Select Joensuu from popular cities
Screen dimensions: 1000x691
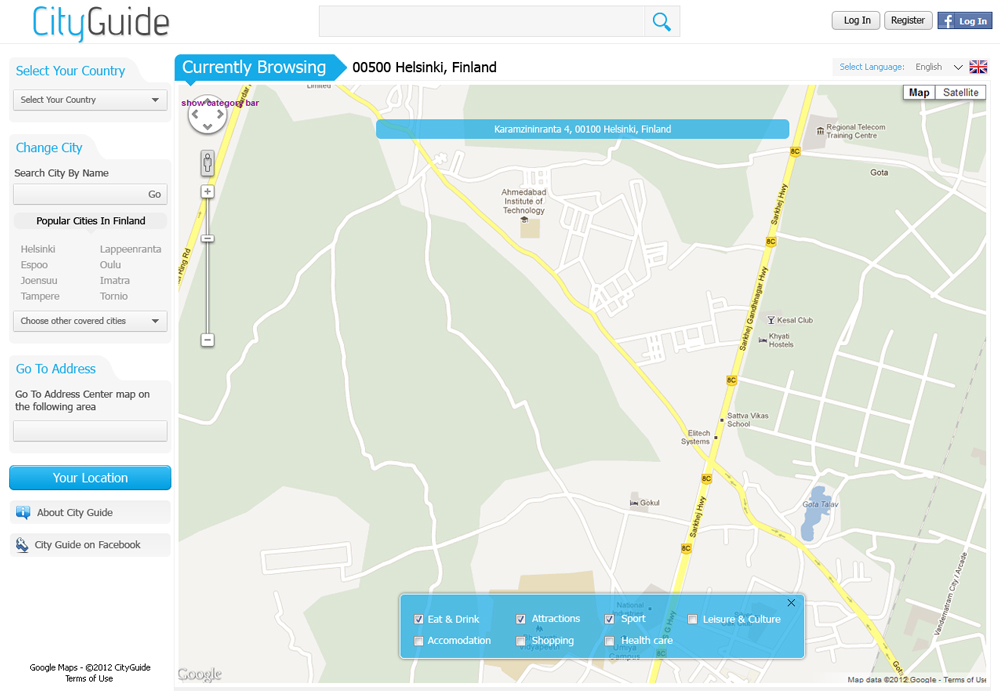coord(39,281)
